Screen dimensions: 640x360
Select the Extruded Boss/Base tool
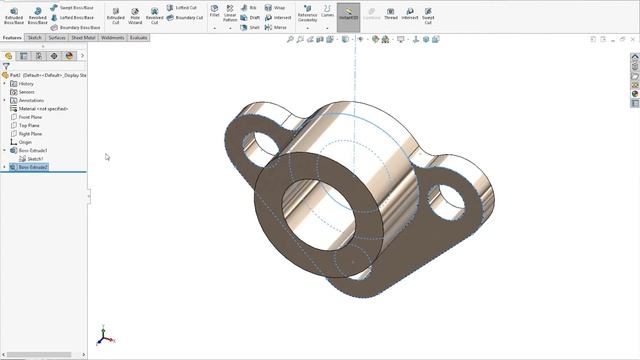(x=14, y=16)
